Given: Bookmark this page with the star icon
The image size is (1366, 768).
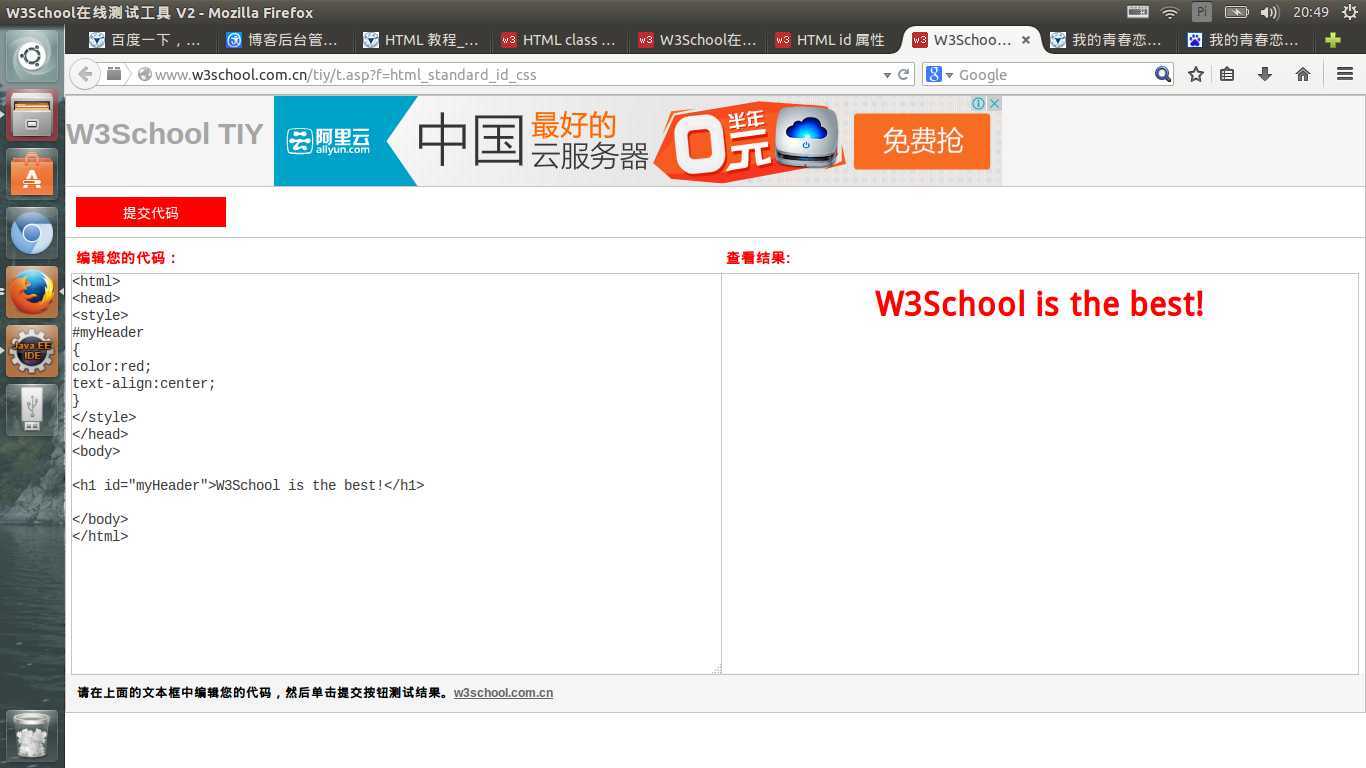Looking at the screenshot, I should coord(1196,74).
